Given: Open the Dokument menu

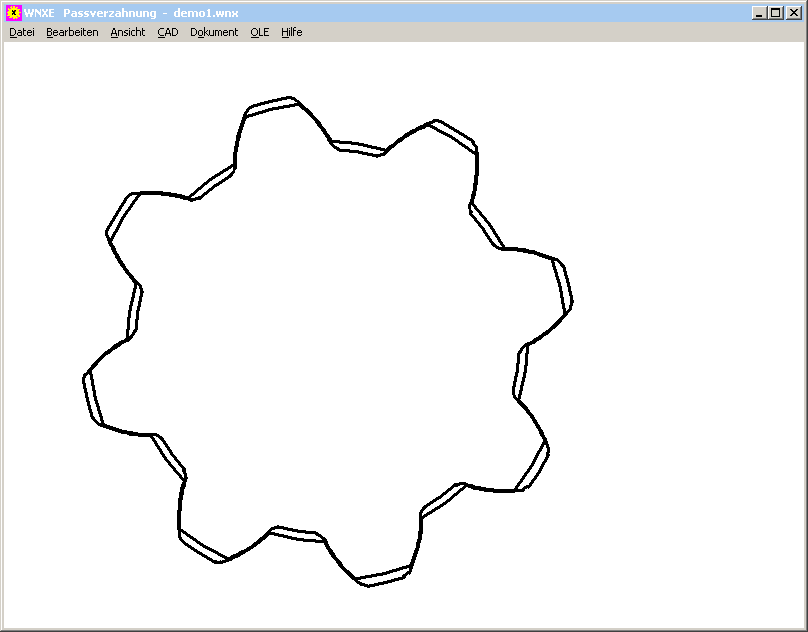Looking at the screenshot, I should point(214,32).
